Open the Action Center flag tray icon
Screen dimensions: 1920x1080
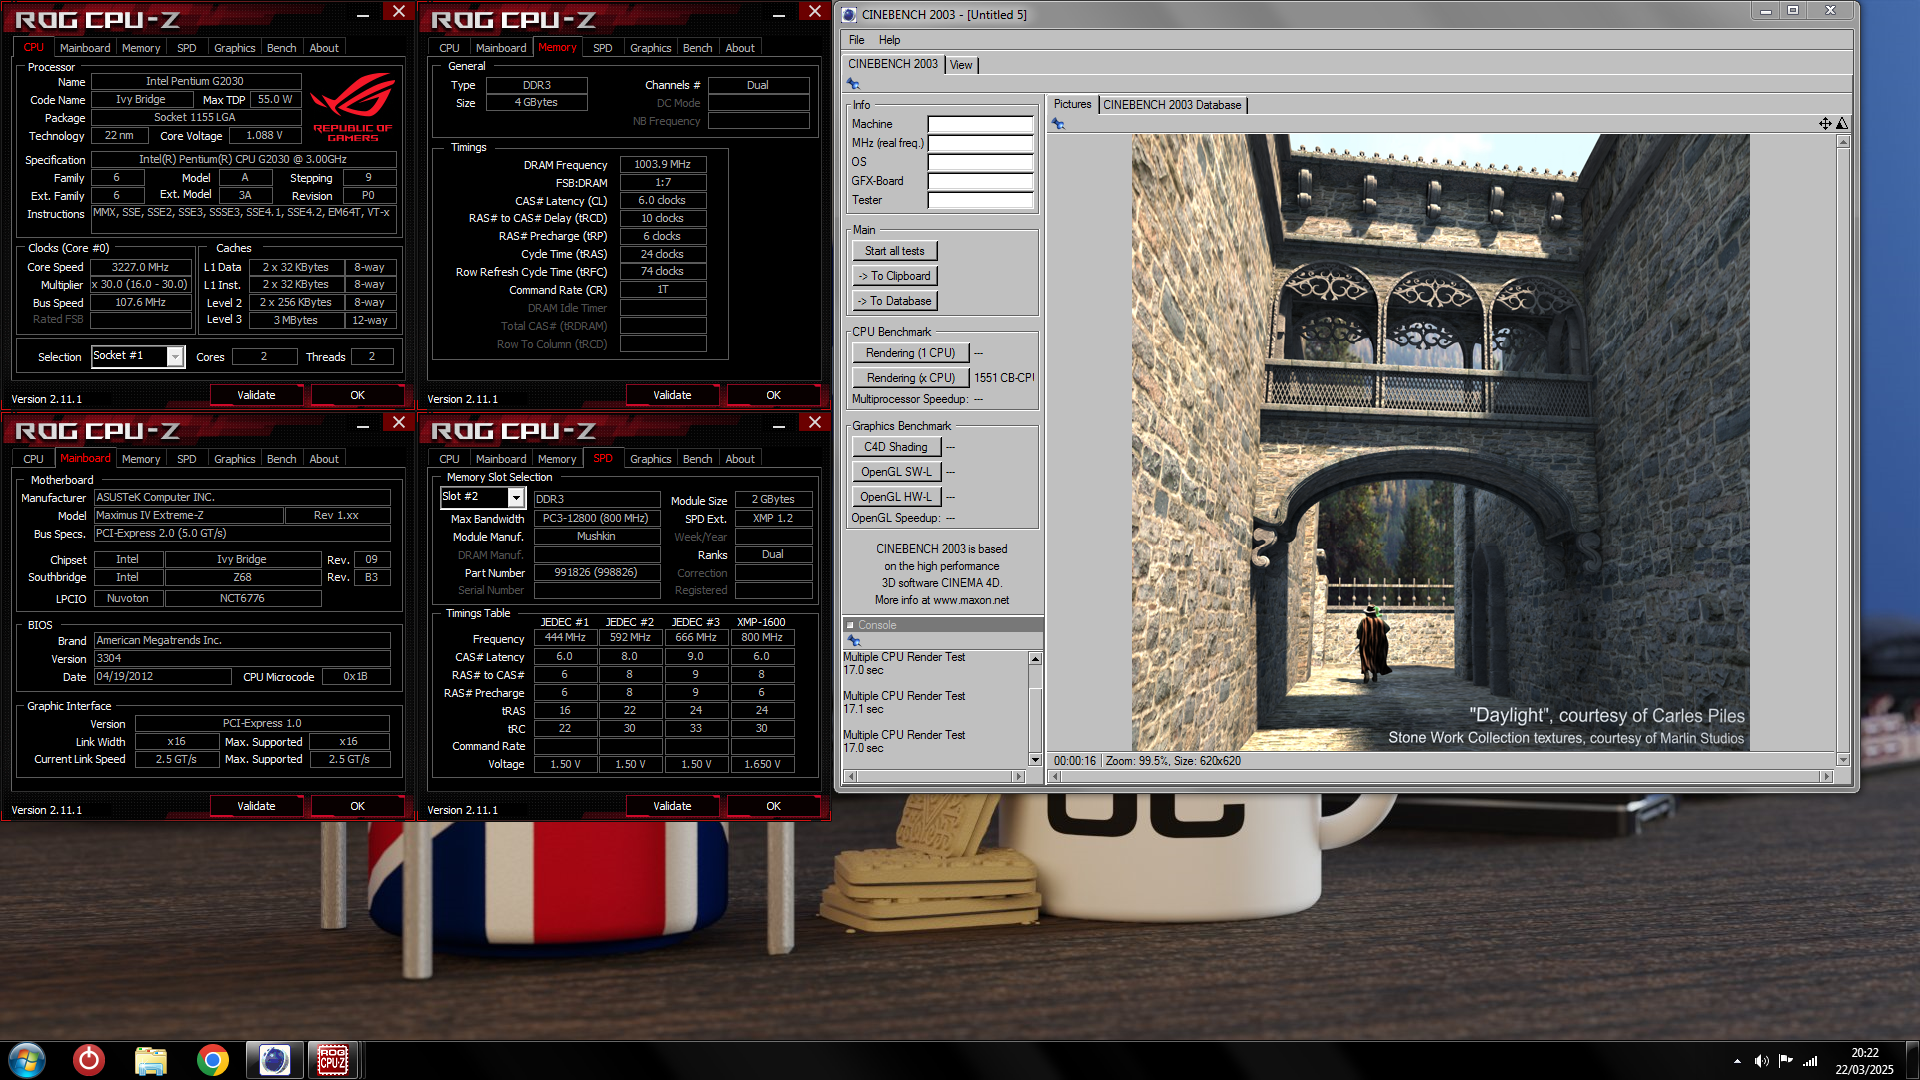(1785, 1061)
